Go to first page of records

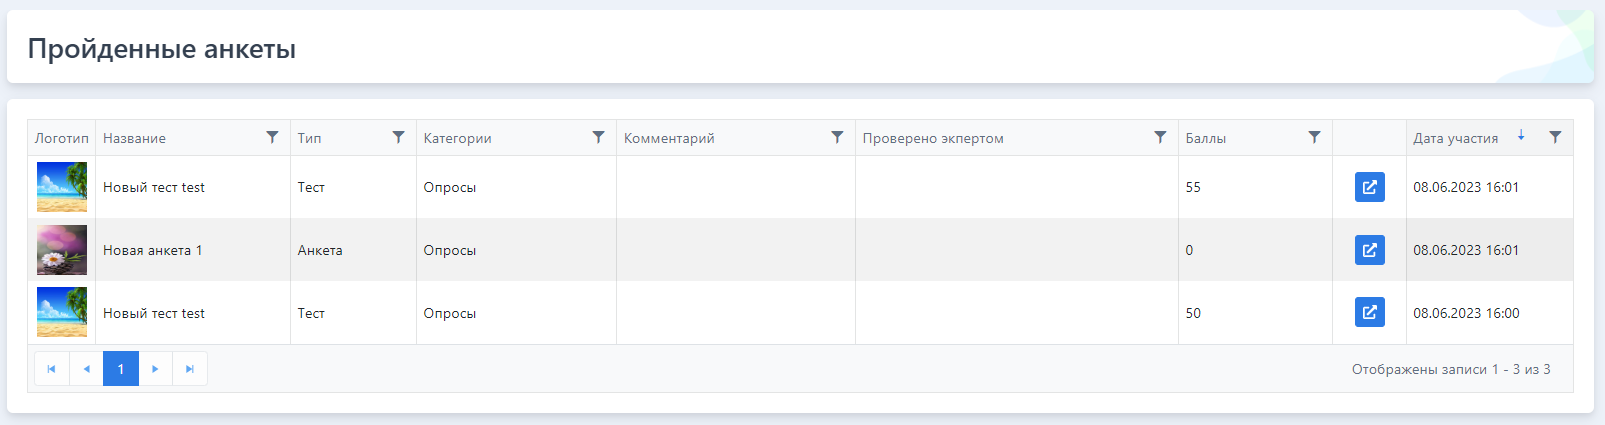pyautogui.click(x=52, y=369)
